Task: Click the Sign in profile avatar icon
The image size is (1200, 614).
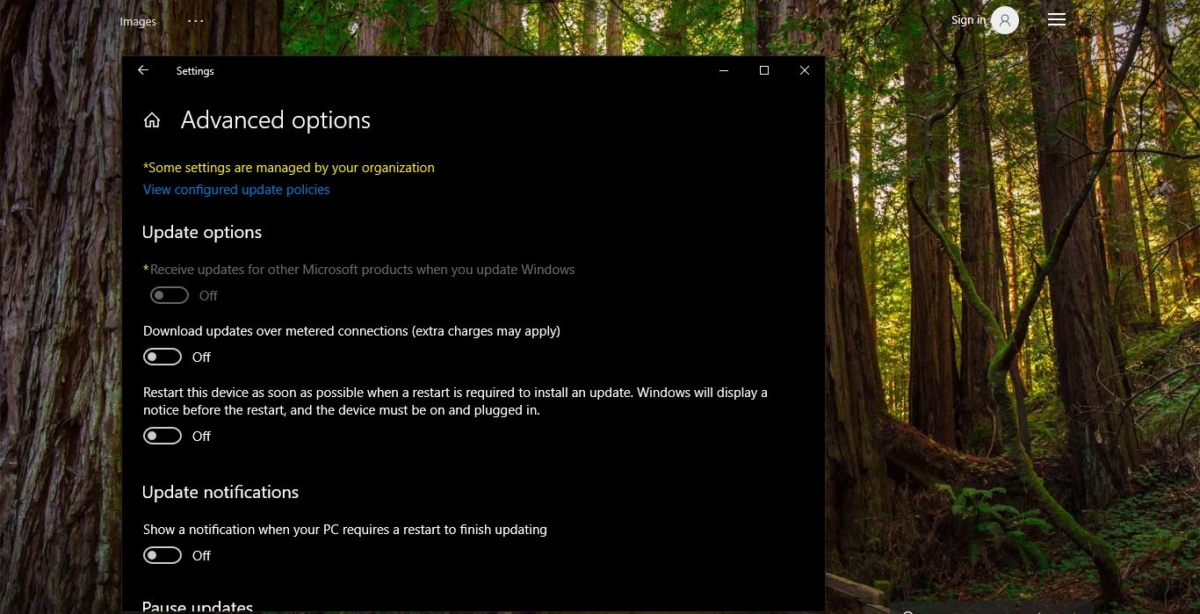Action: click(1006, 20)
